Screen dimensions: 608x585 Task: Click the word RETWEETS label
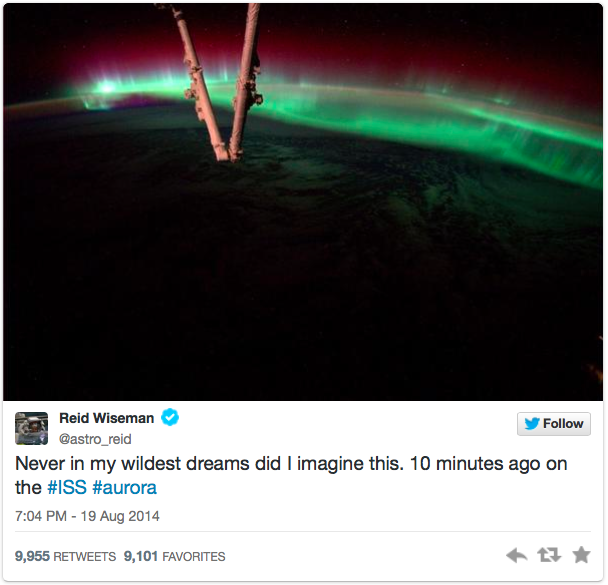(x=85, y=557)
